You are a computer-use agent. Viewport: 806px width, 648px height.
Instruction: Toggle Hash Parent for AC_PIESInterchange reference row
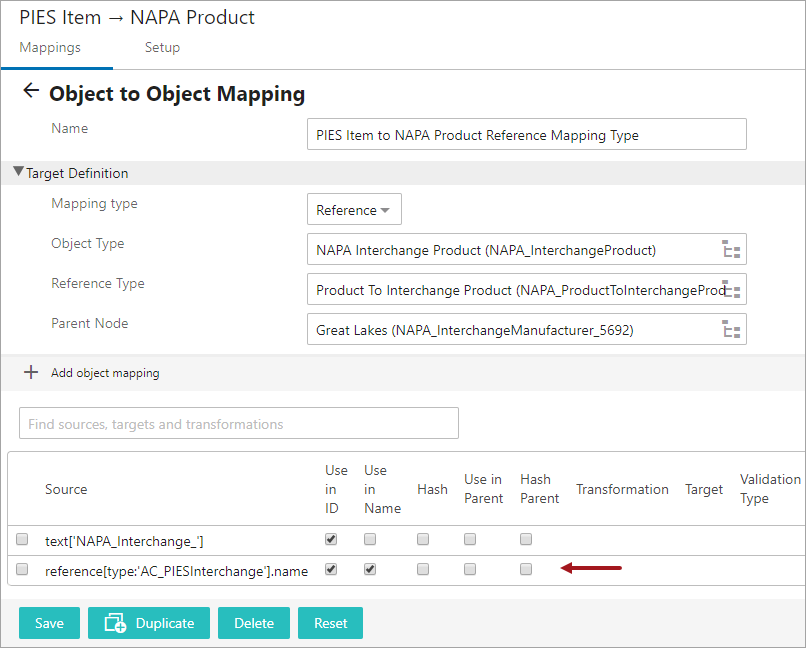526,569
